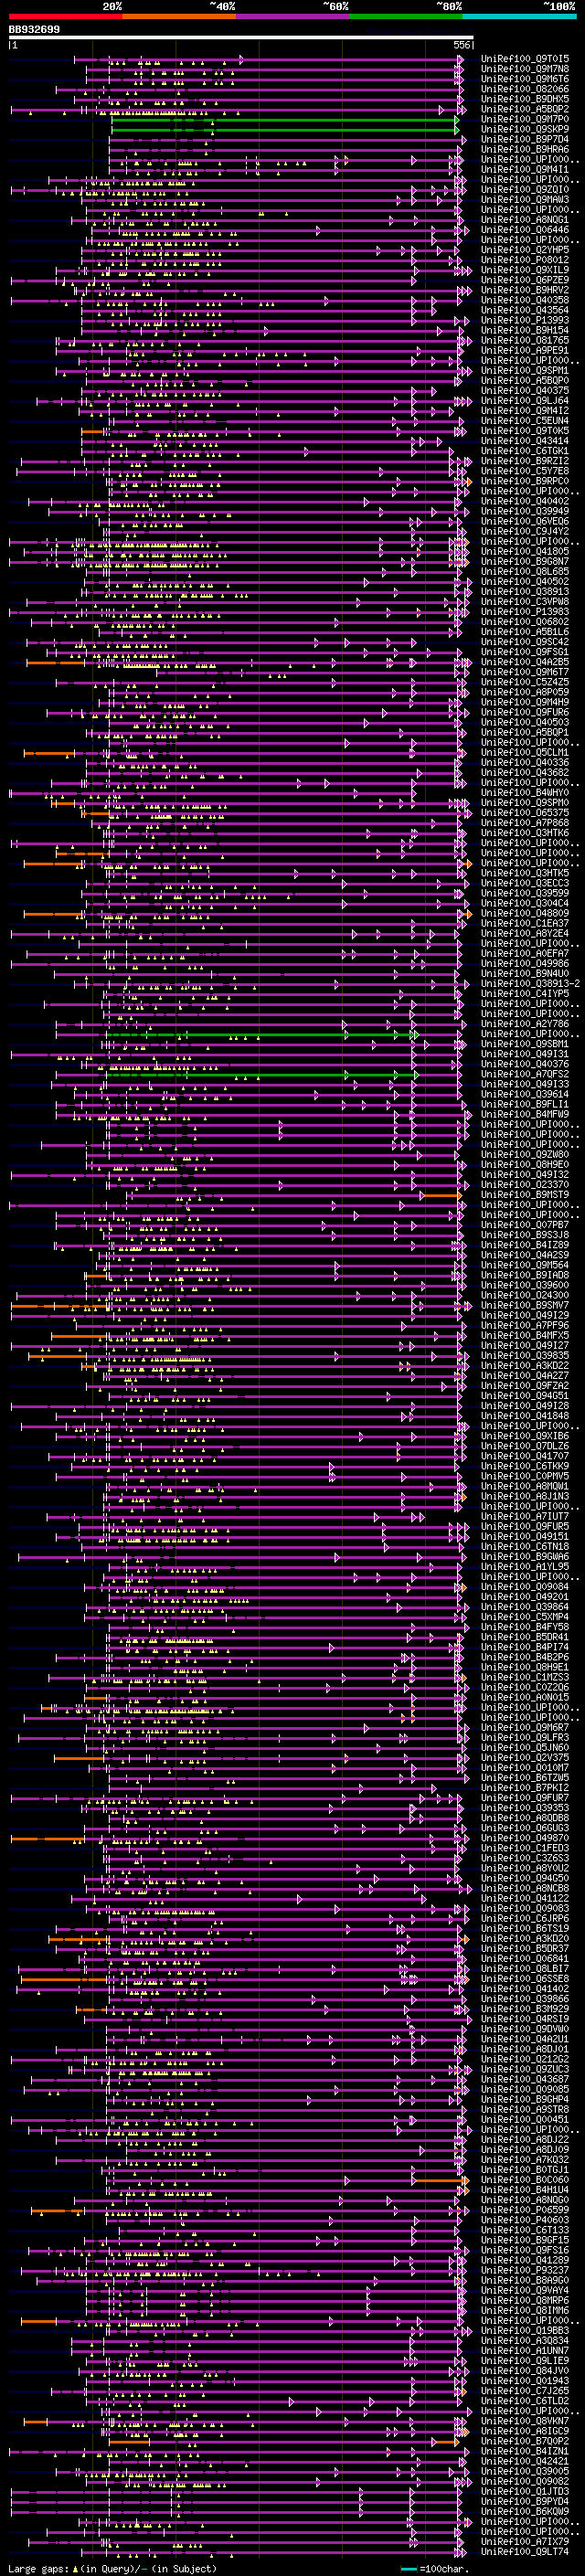Select subject label UniRef100_Q9XIL9
This screenshot has height=2576, width=585.
click(x=525, y=270)
